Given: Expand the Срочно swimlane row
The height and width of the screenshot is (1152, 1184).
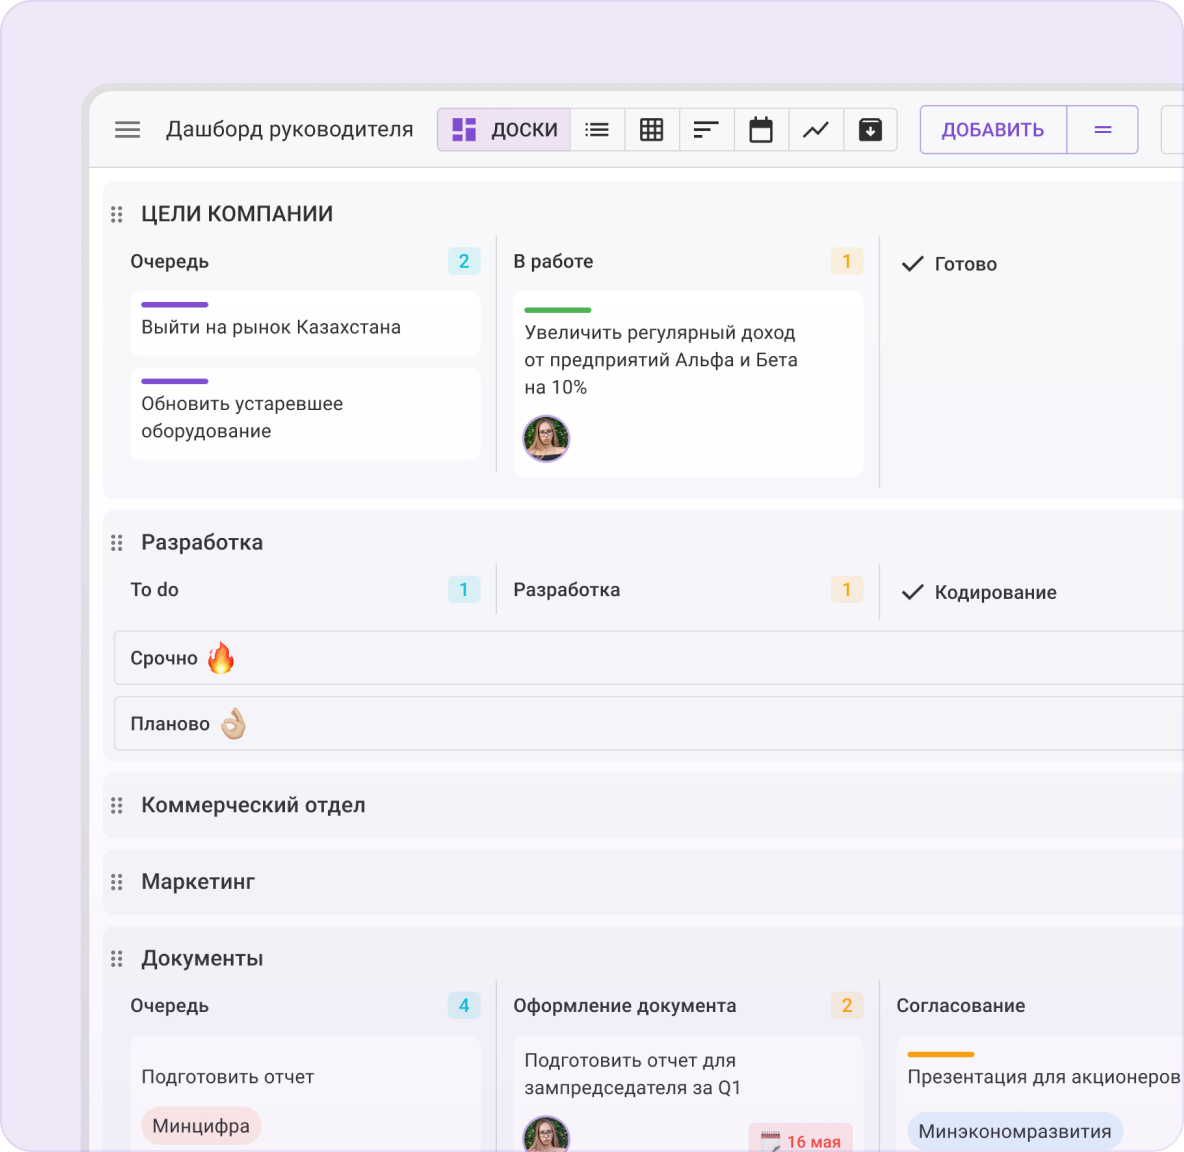Looking at the screenshot, I should [x=164, y=658].
